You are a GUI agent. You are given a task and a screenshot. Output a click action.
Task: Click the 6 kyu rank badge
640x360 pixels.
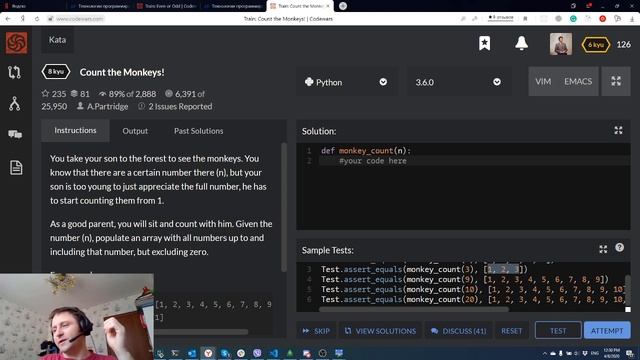point(596,44)
